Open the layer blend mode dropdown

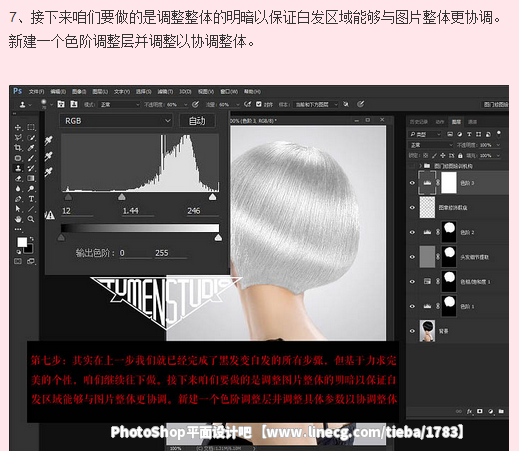tap(431, 145)
